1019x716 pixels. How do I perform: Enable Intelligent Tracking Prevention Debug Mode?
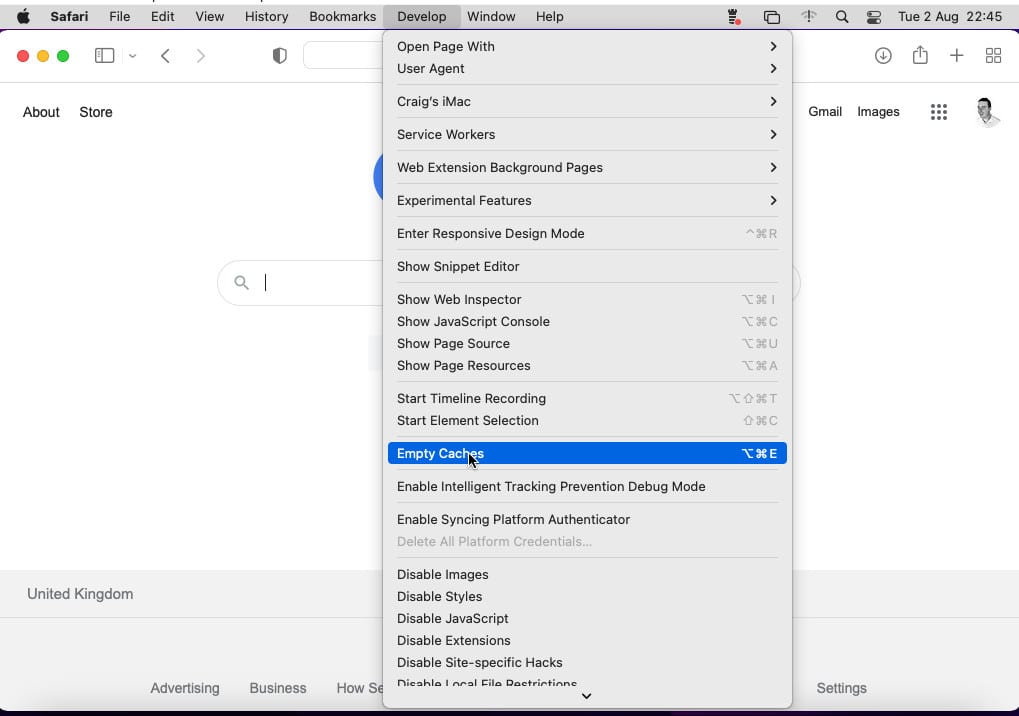[587, 487]
